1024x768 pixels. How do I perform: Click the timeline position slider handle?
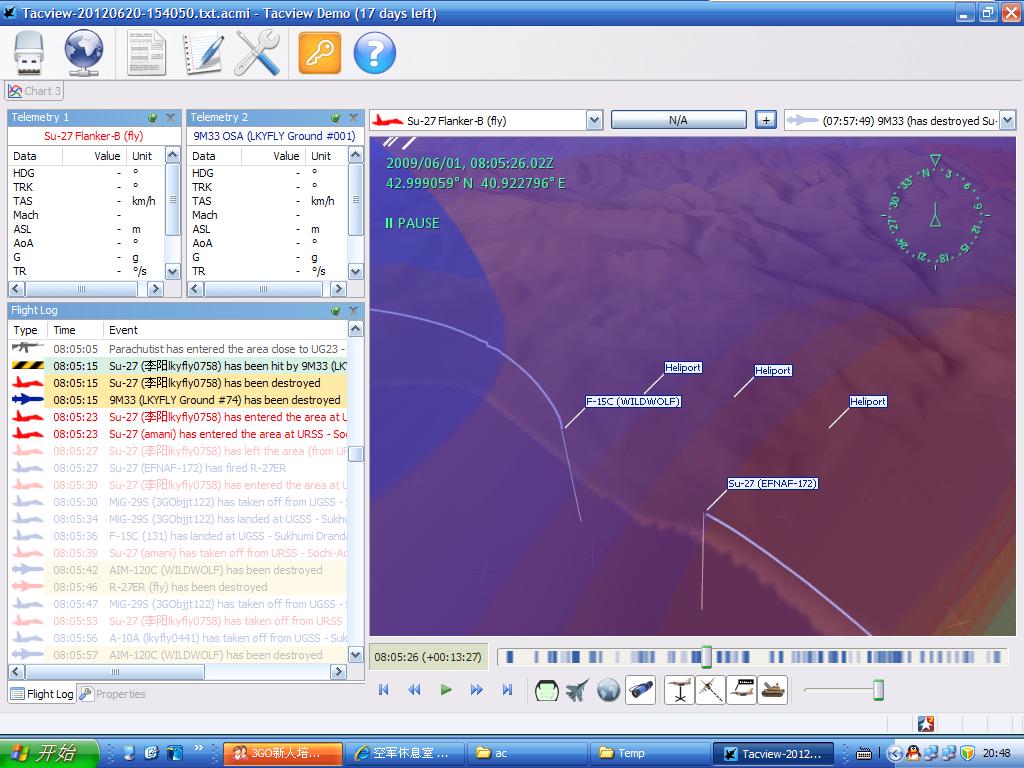706,656
